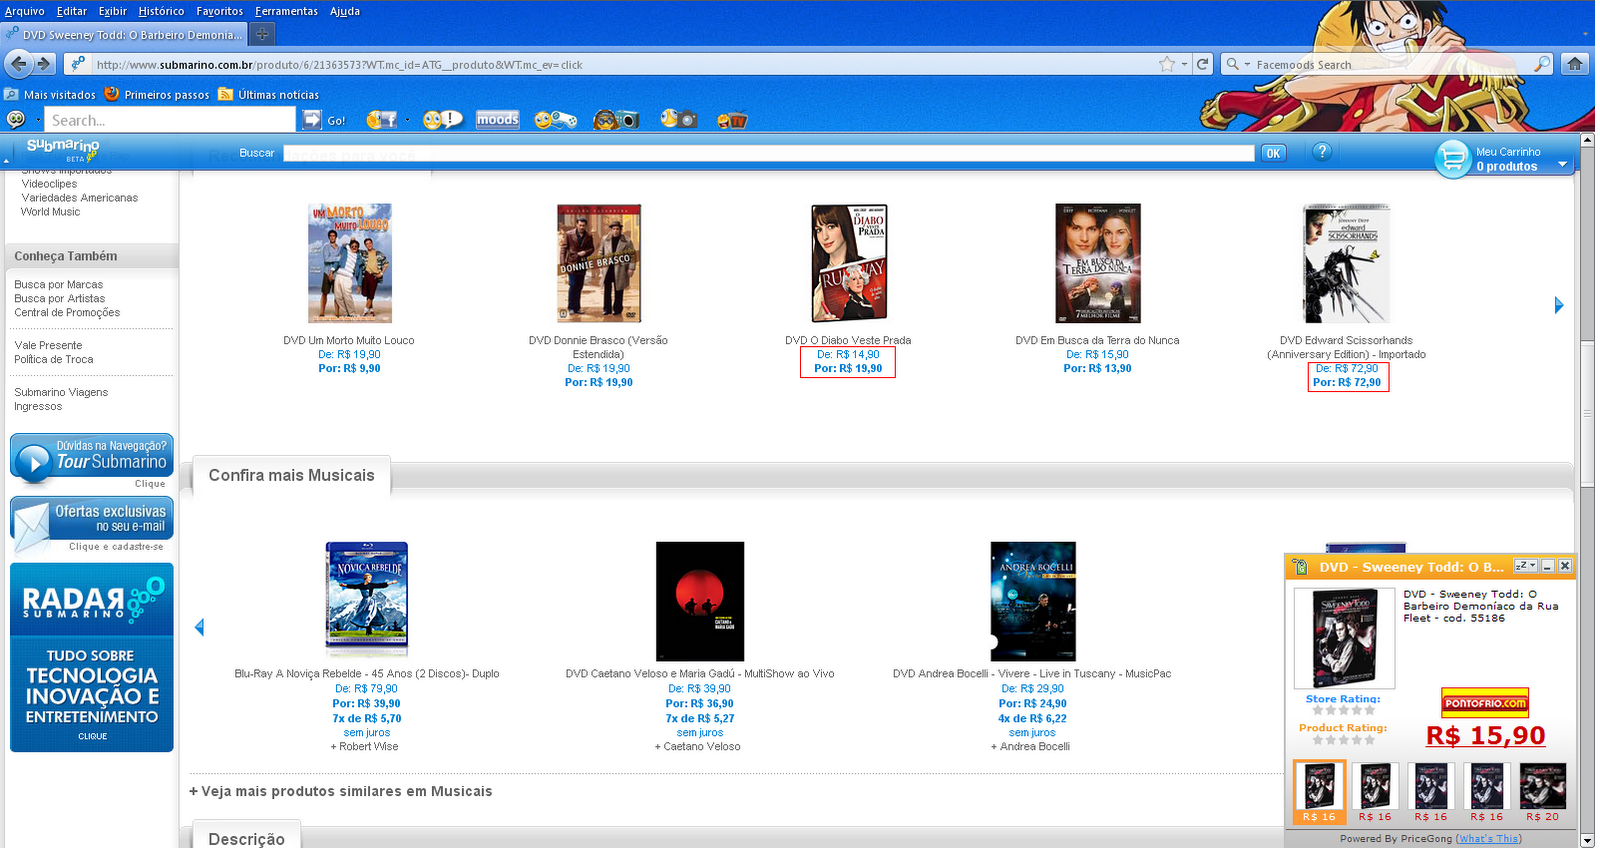Close the PriceGong price popup
Screen dimensions: 1600x848
click(x=1565, y=566)
